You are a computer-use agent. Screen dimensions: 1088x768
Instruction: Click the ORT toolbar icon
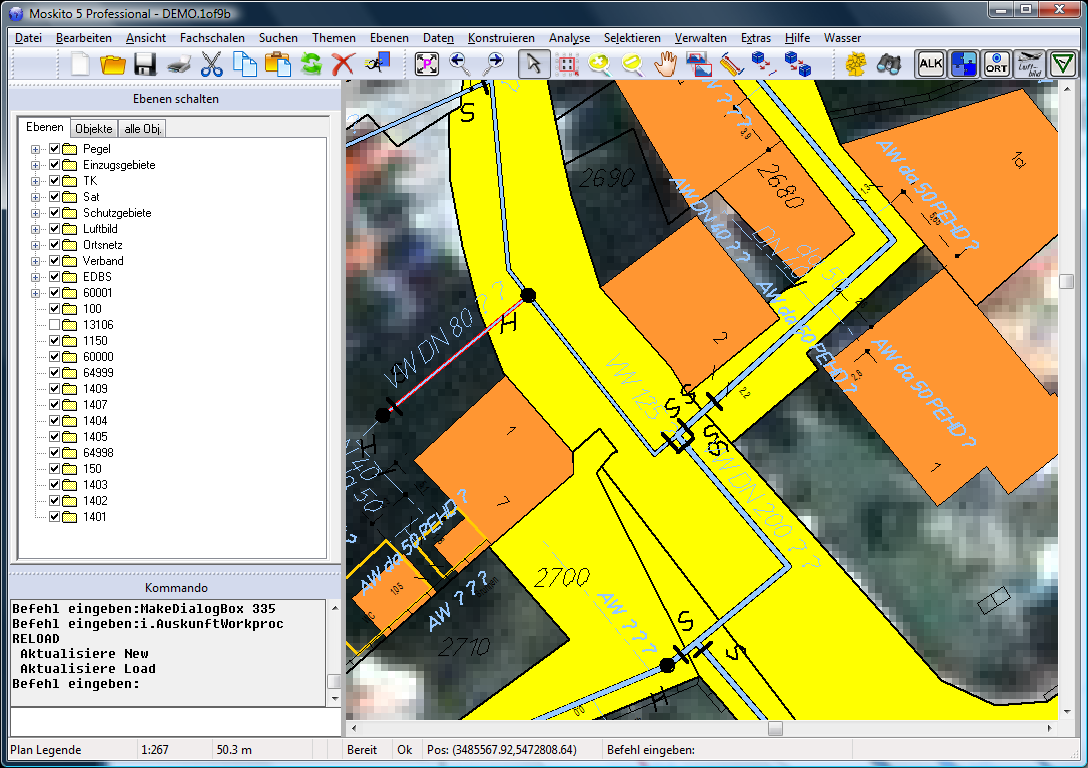[997, 65]
